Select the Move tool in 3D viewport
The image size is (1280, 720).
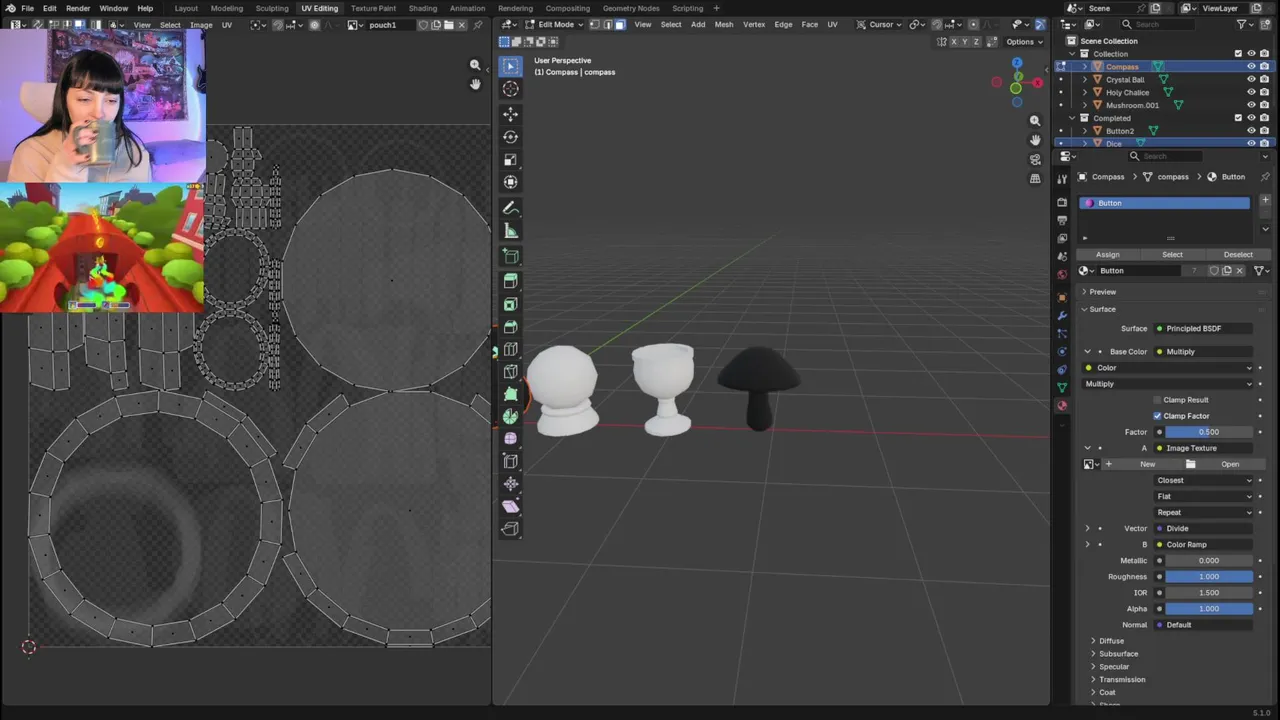pyautogui.click(x=510, y=114)
